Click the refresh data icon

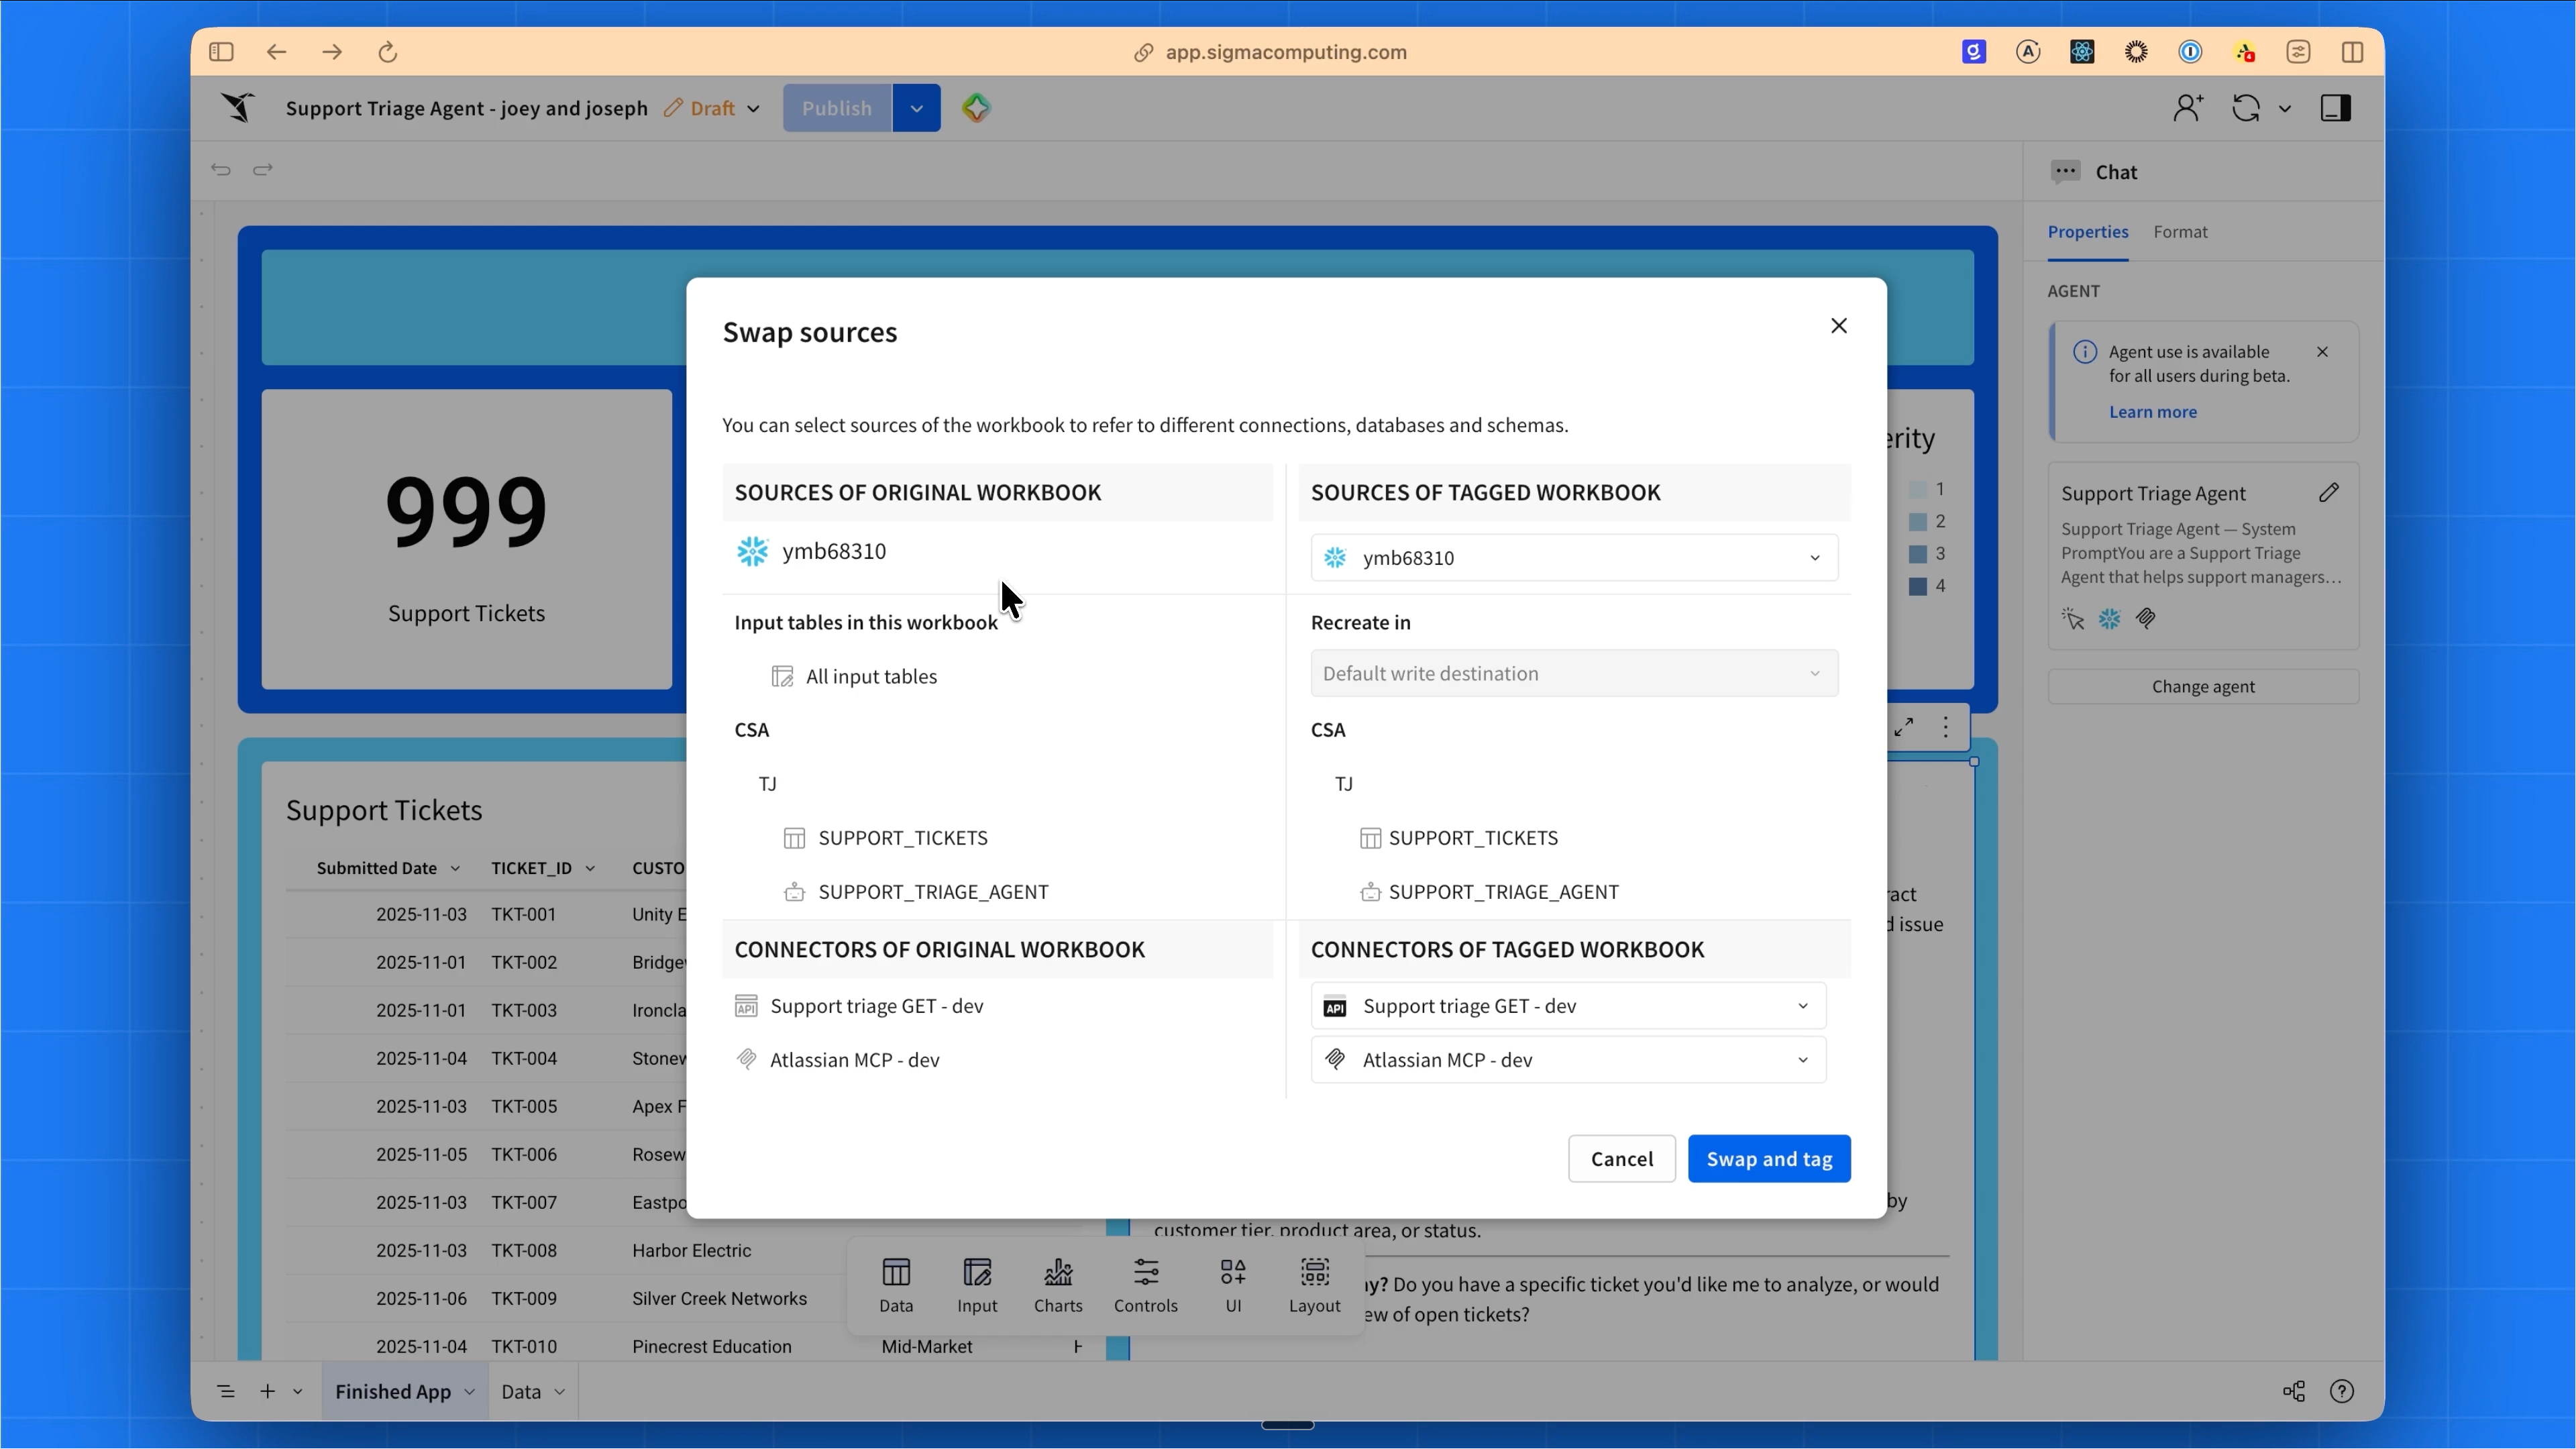click(x=2247, y=108)
